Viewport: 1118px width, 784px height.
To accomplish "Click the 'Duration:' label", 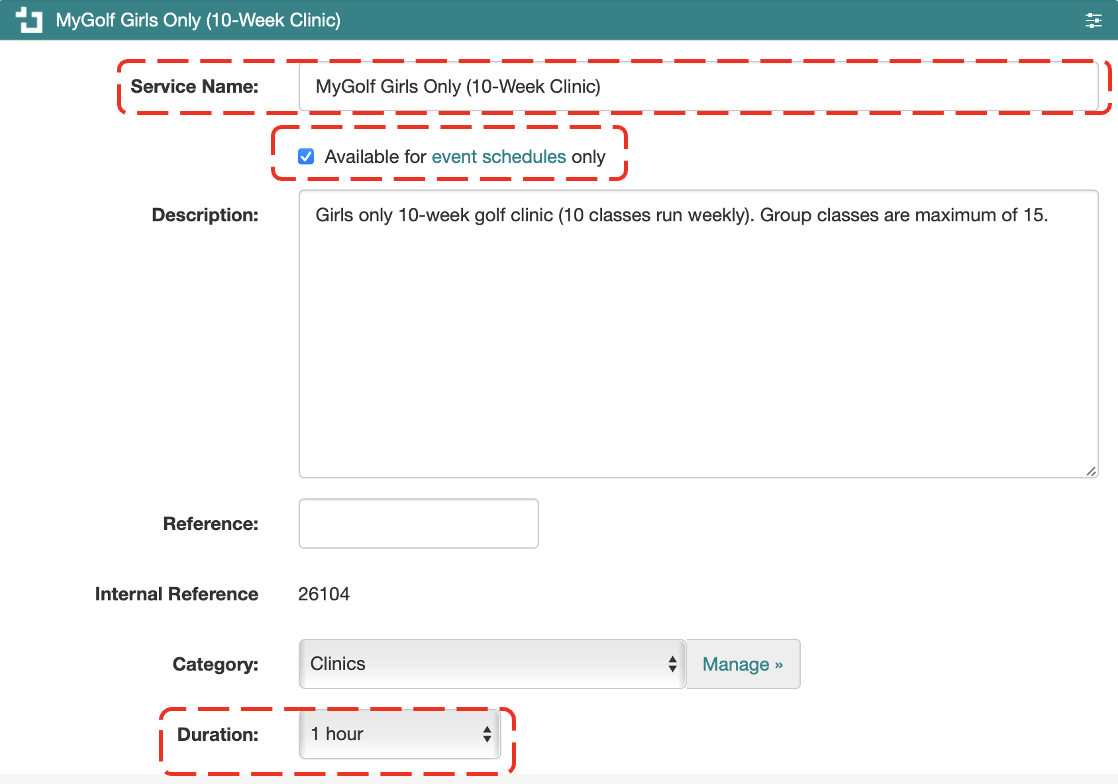I will tap(217, 734).
